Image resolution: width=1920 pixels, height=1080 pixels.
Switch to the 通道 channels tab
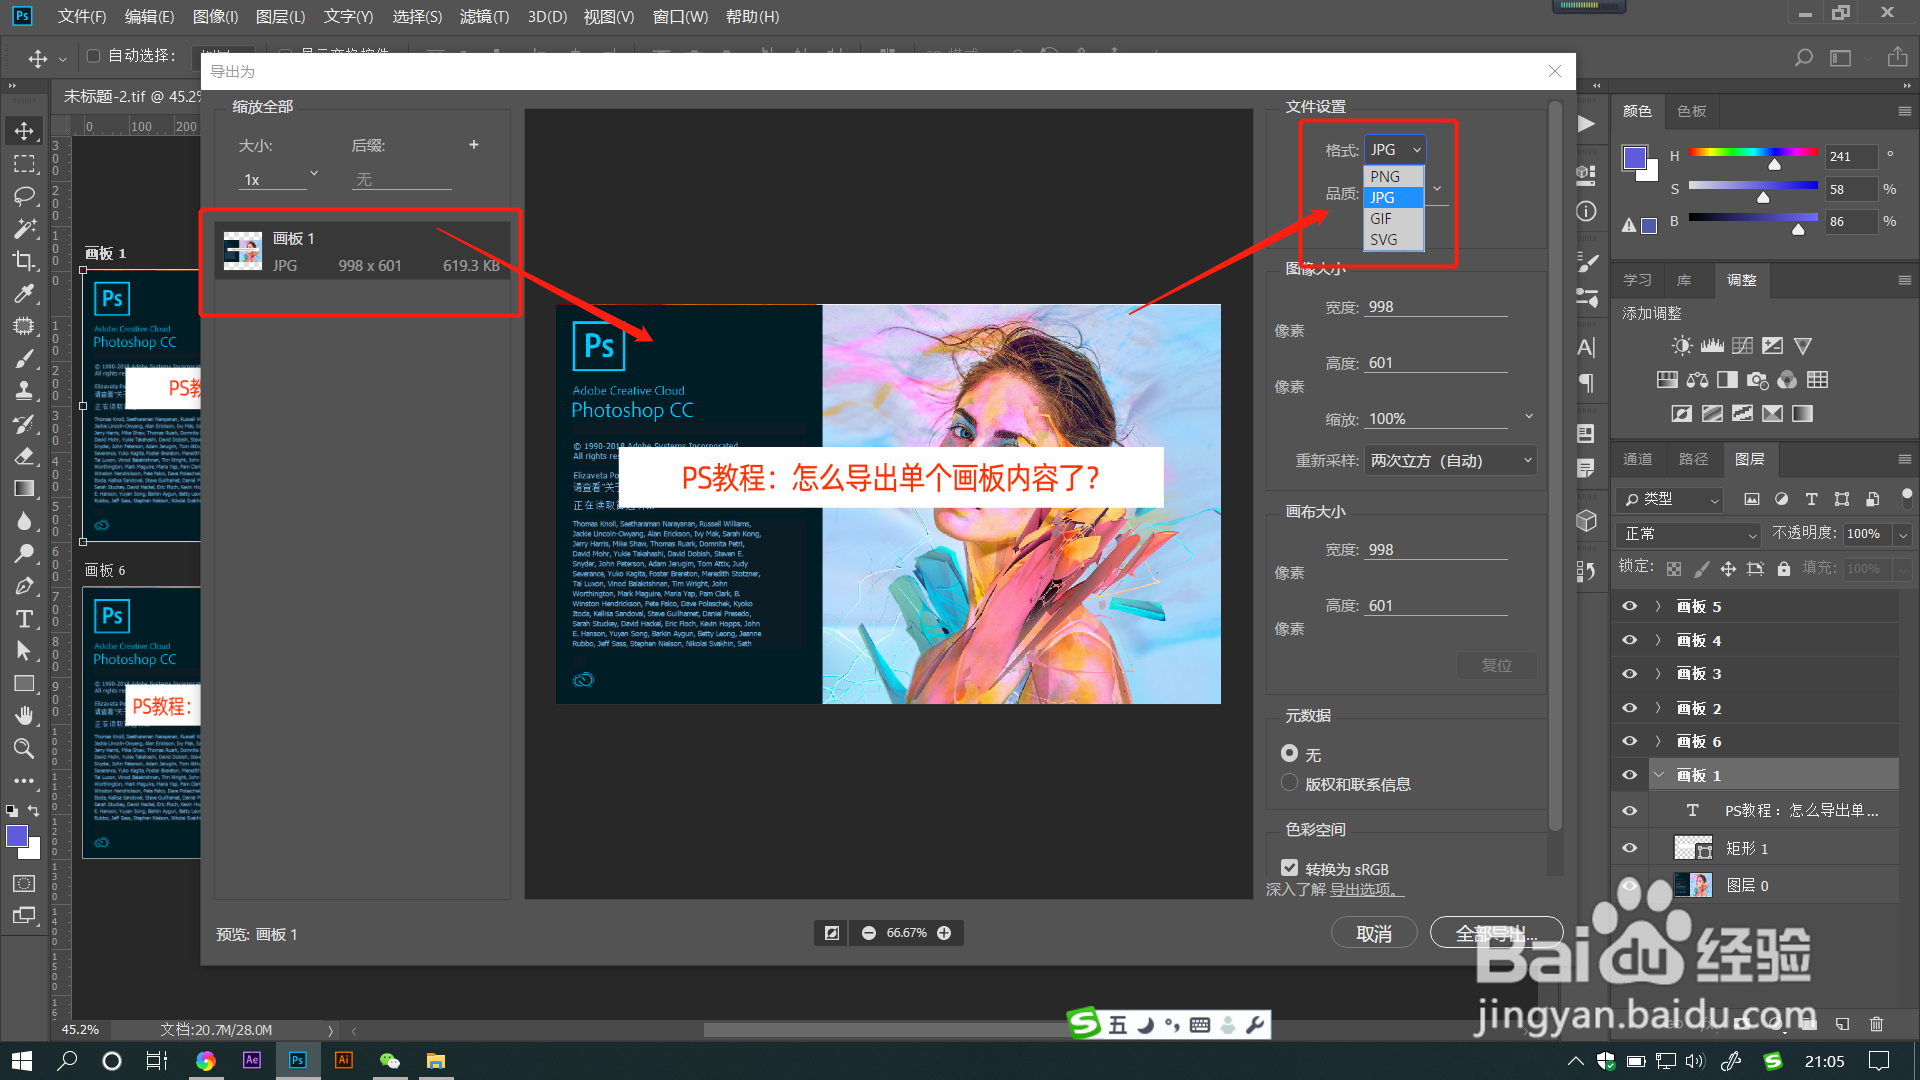(x=1637, y=459)
